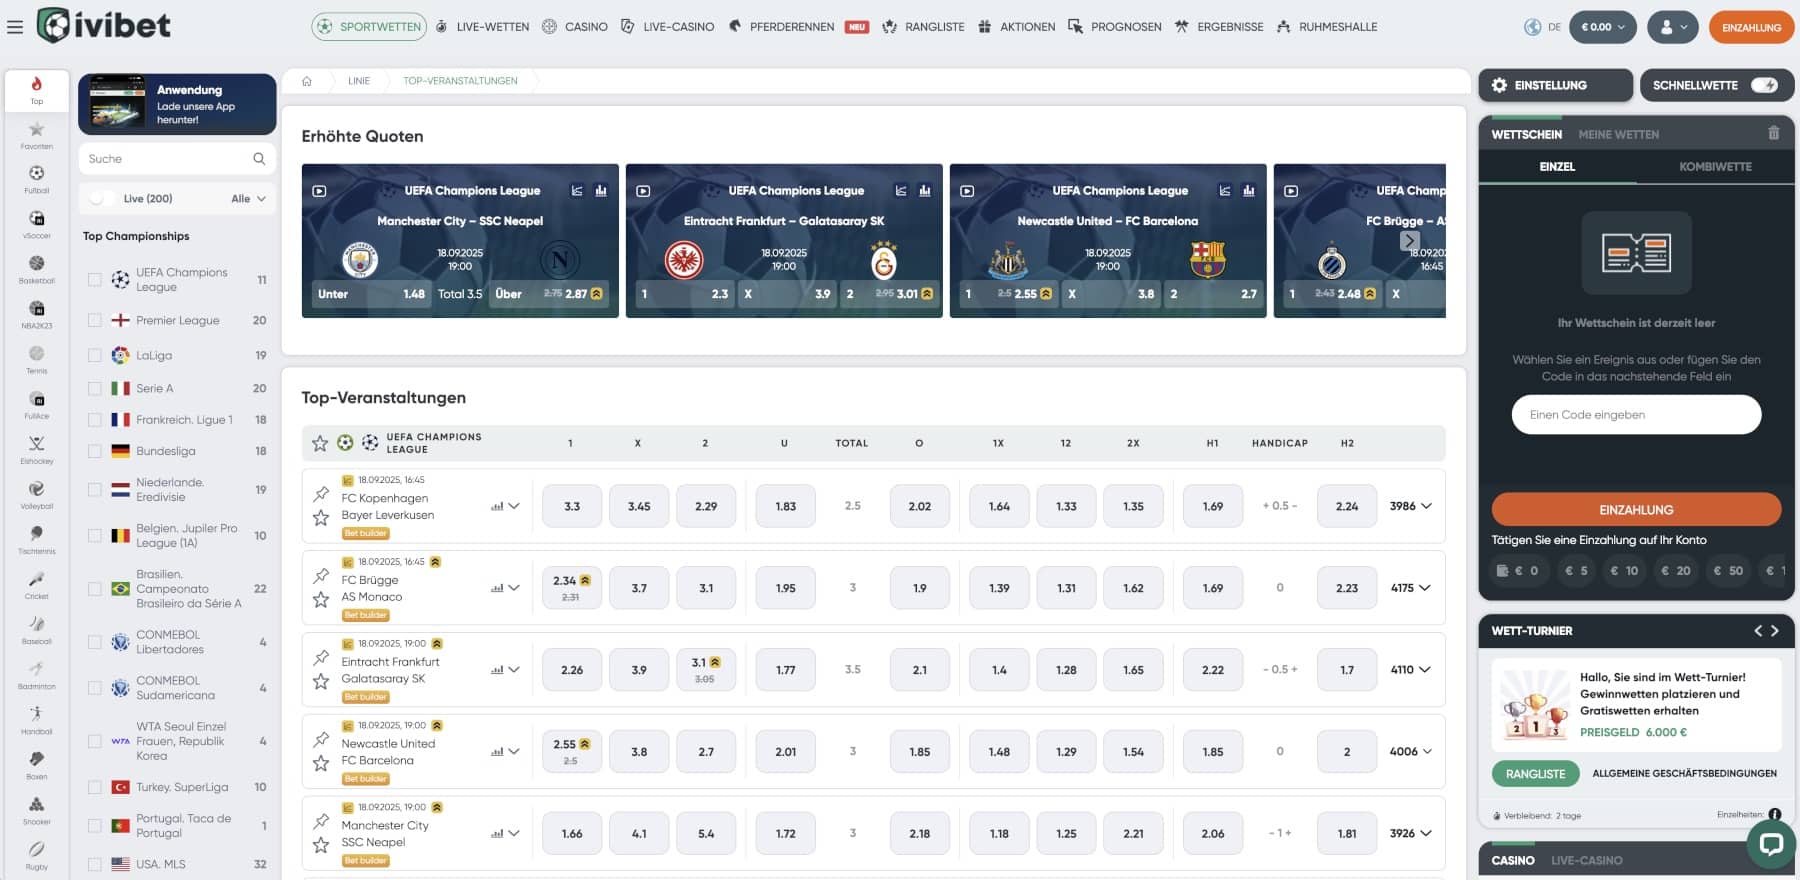Toggle the Live (200) switch
Screen dimensions: 1800x880
pyautogui.click(x=101, y=198)
